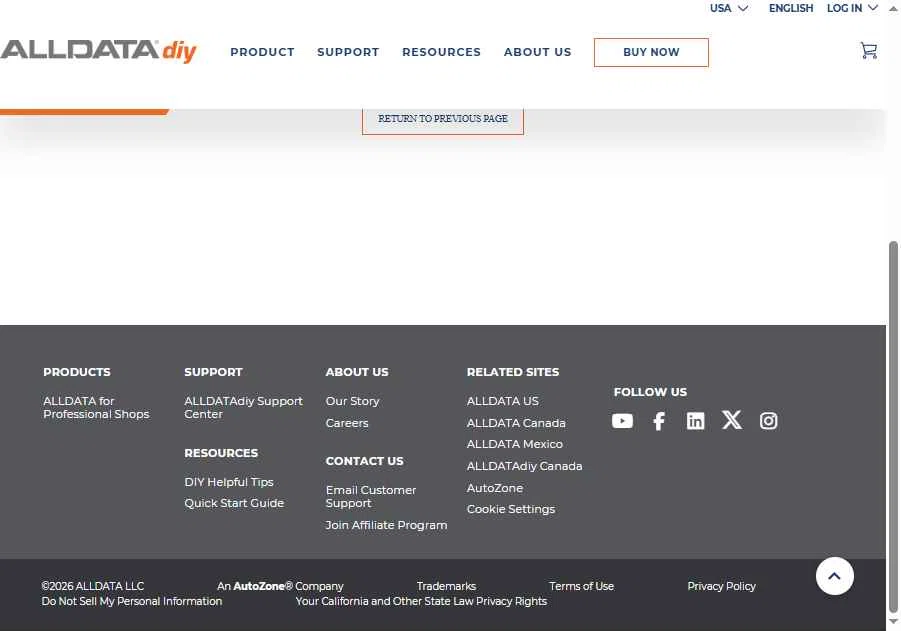901x631 pixels.
Task: Open the Careers link
Action: (x=346, y=422)
